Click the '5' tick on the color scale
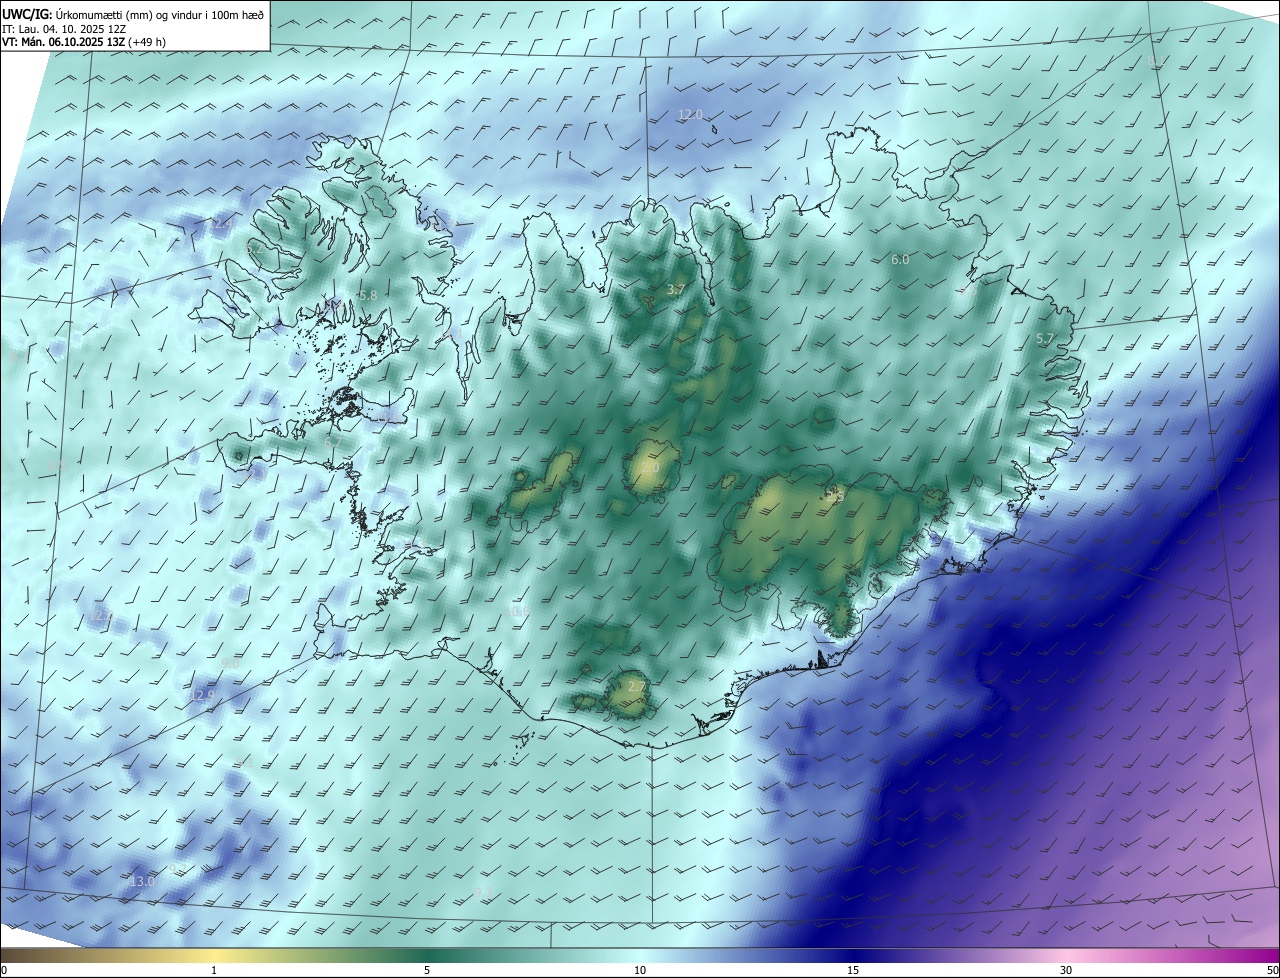 tap(427, 970)
